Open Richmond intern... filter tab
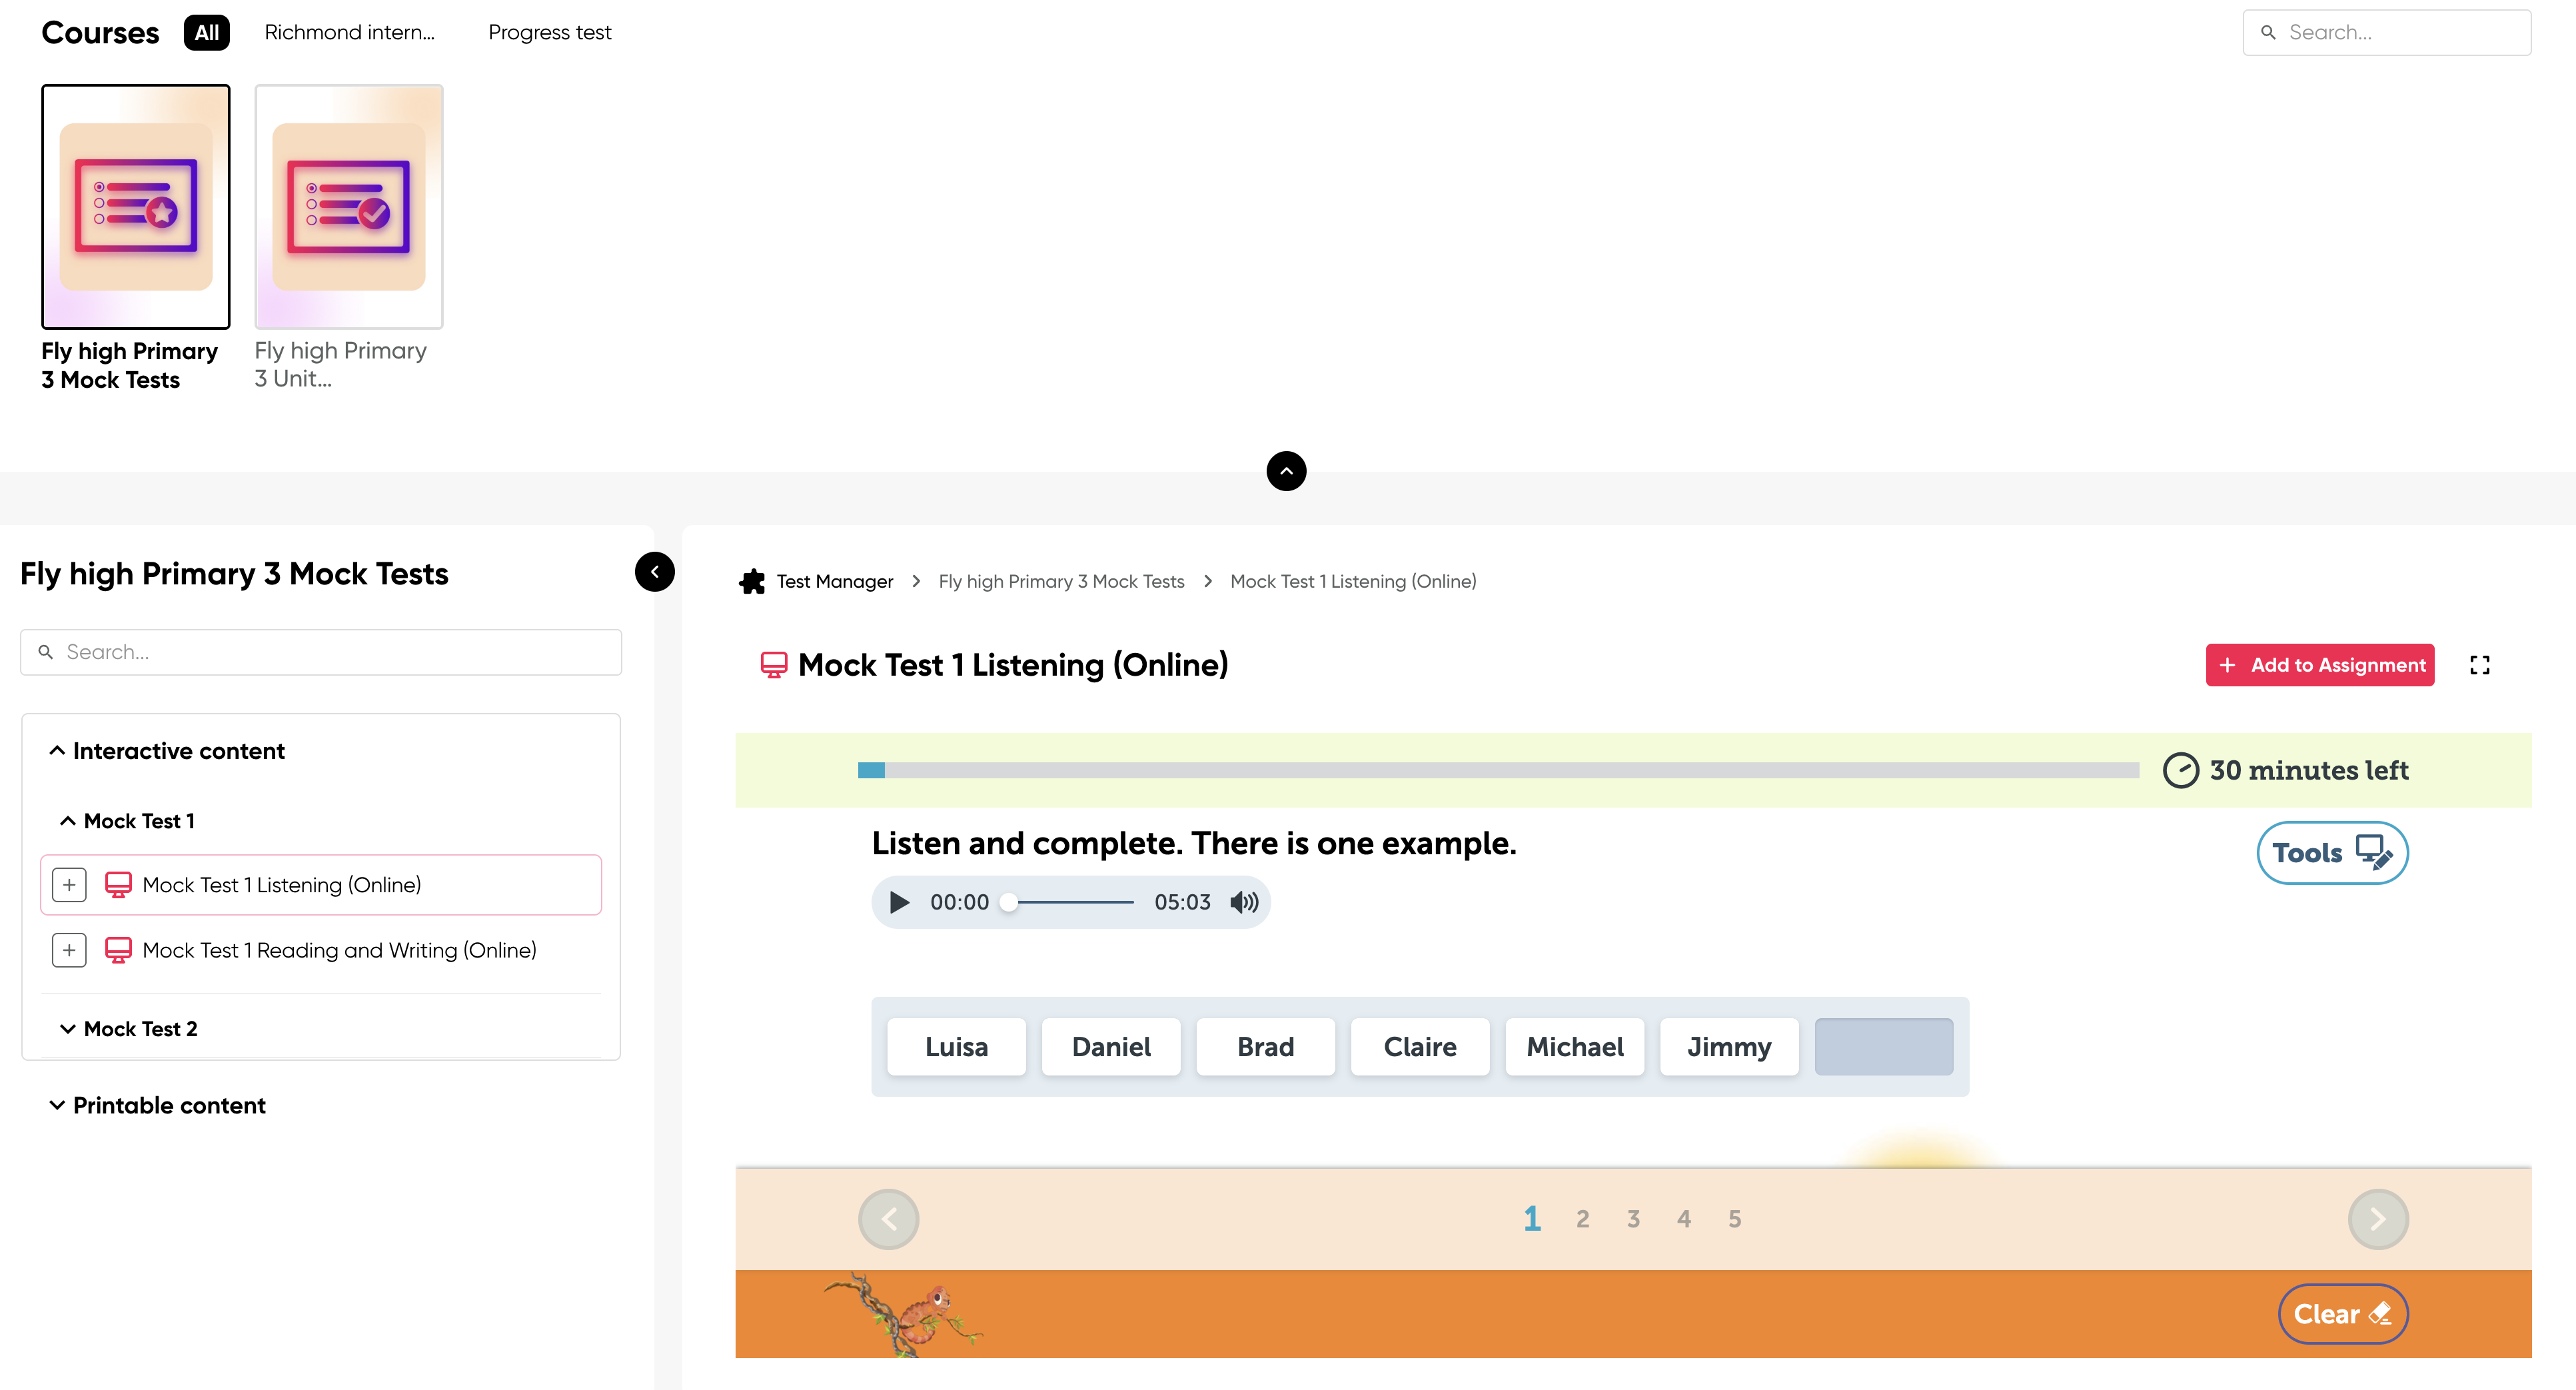The height and width of the screenshot is (1390, 2576). pos(349,32)
